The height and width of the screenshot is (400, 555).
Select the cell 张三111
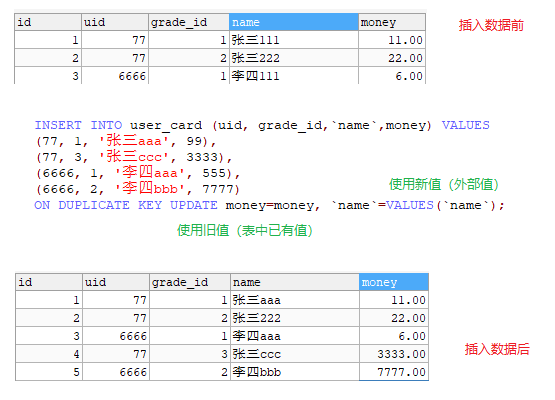(x=294, y=40)
